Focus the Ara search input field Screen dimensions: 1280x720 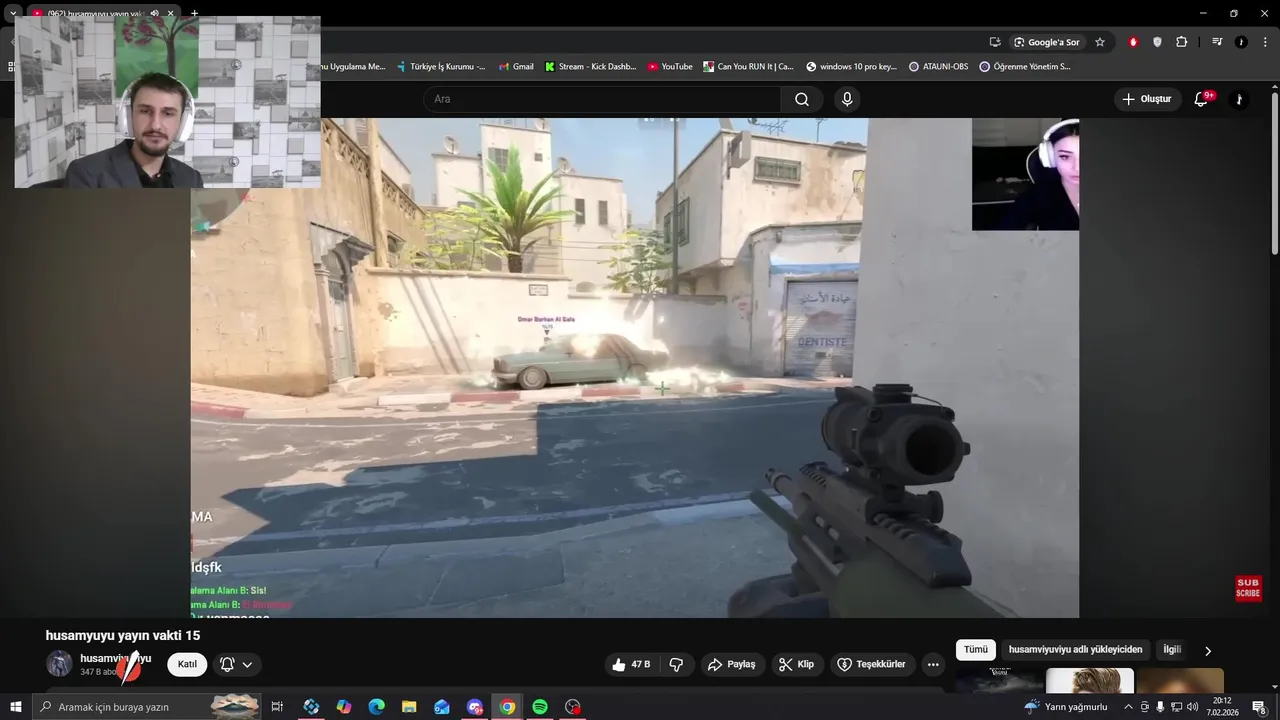pos(602,99)
